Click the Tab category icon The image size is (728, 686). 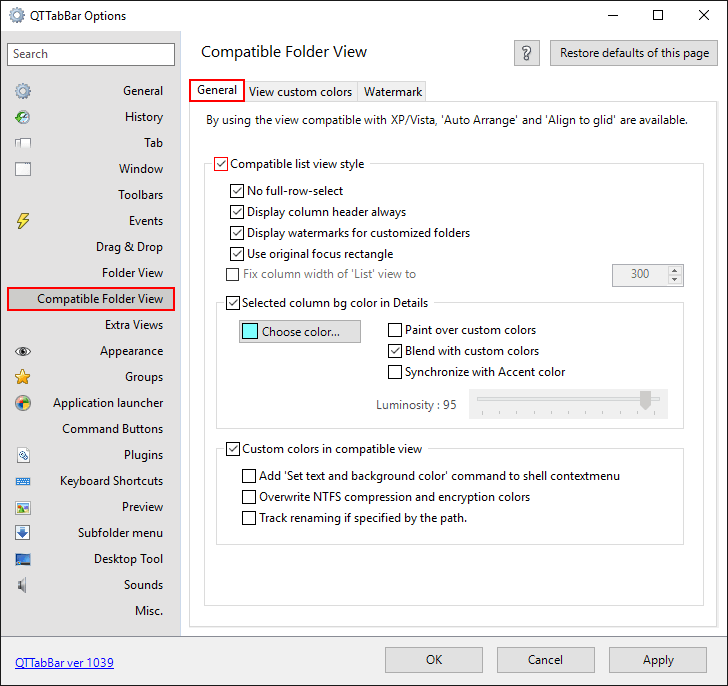tap(23, 143)
